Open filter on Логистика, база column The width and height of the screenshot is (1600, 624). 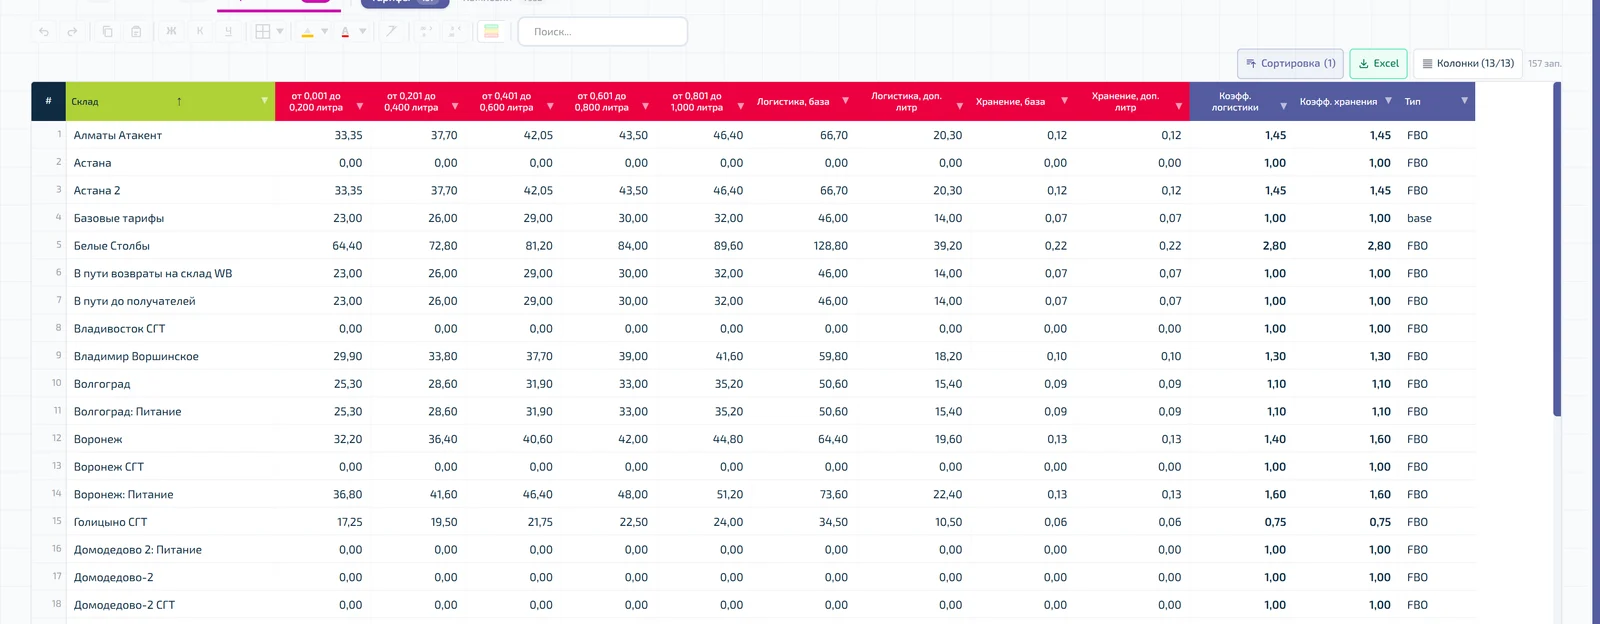[x=845, y=101]
